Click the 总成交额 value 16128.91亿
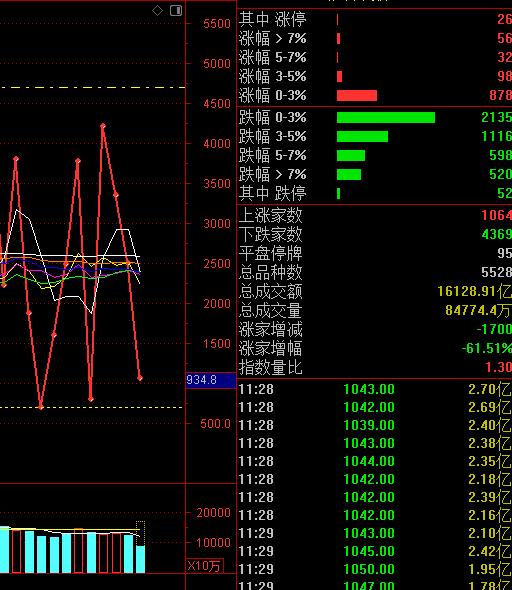This screenshot has height=590, width=512. (474, 291)
